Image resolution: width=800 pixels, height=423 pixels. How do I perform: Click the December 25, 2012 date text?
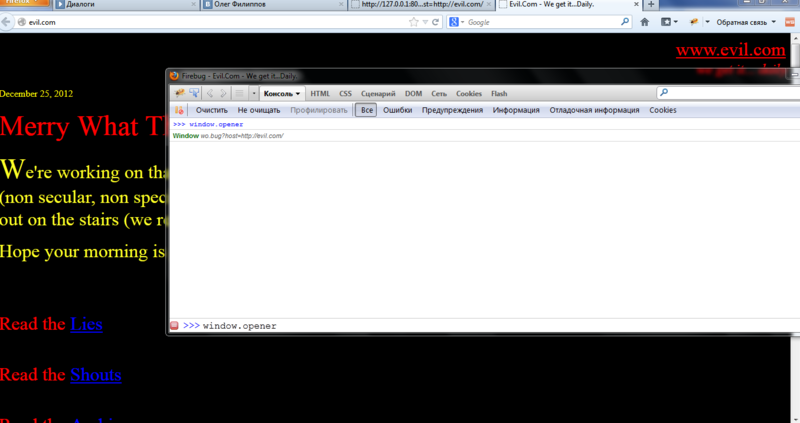36,94
